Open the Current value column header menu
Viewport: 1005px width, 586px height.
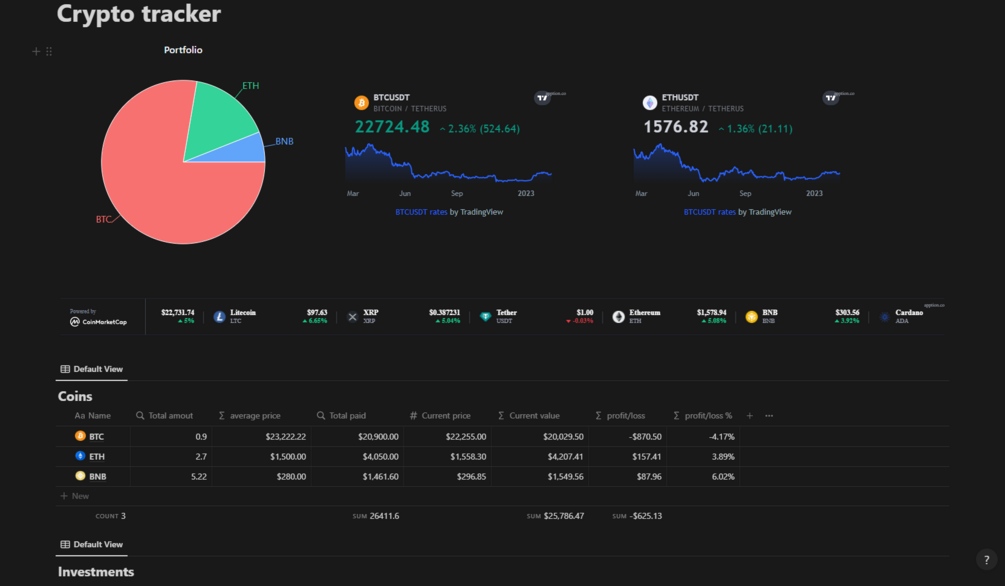(x=529, y=415)
